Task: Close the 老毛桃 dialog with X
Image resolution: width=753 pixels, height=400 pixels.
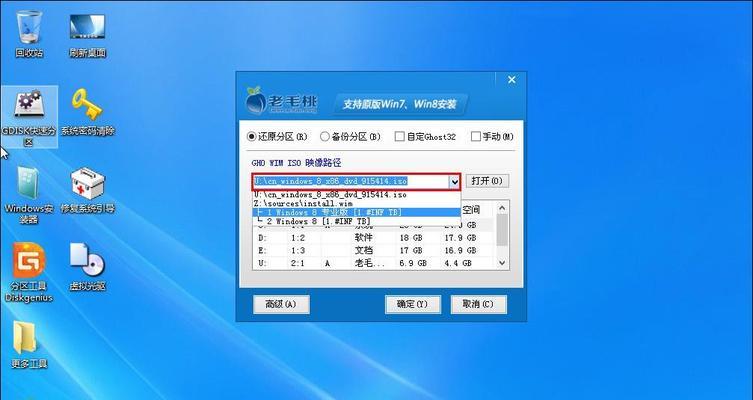Action: click(512, 80)
